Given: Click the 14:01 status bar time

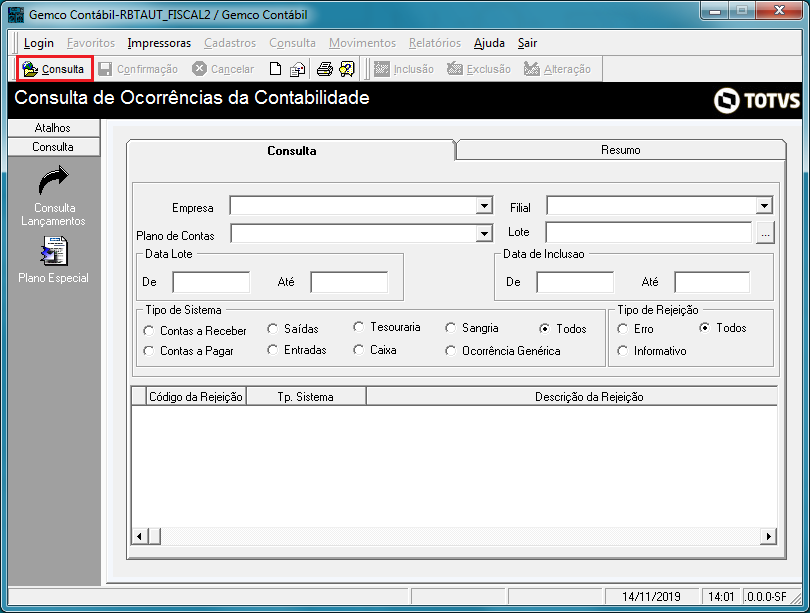Looking at the screenshot, I should pyautogui.click(x=721, y=596).
